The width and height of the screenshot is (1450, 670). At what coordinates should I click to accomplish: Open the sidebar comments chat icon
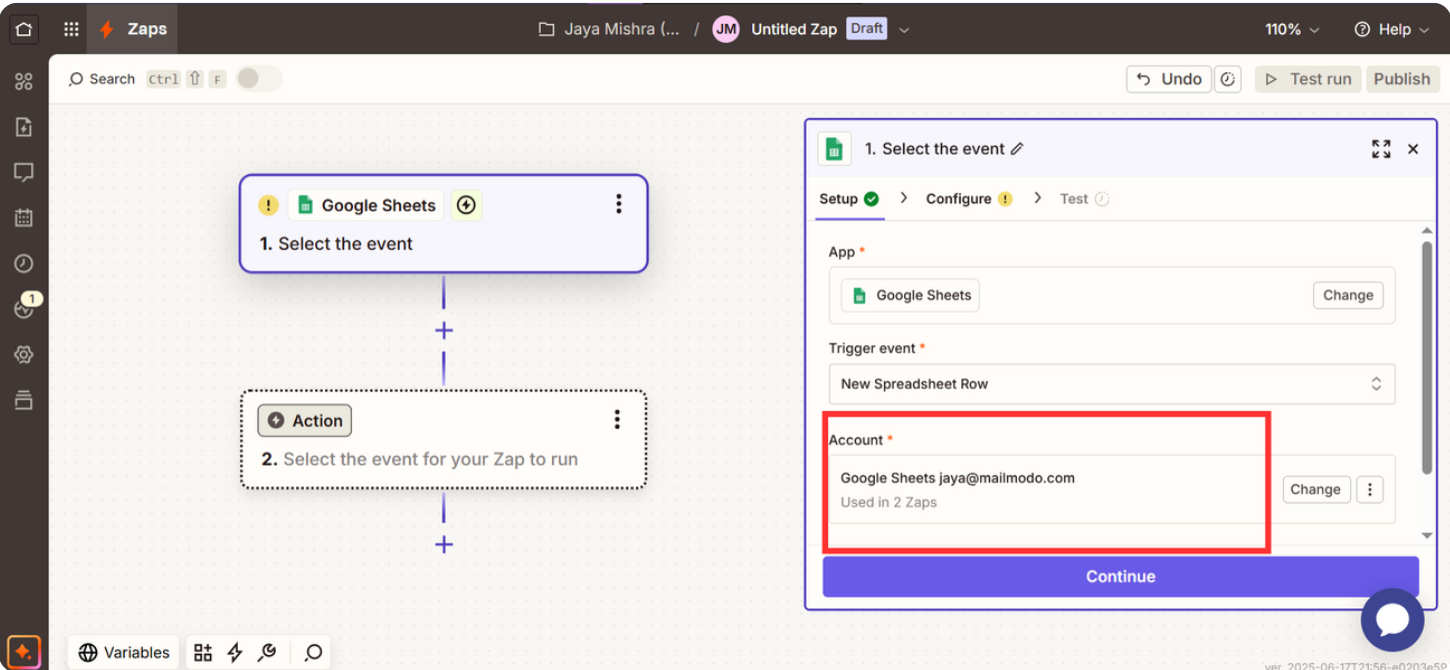(24, 172)
